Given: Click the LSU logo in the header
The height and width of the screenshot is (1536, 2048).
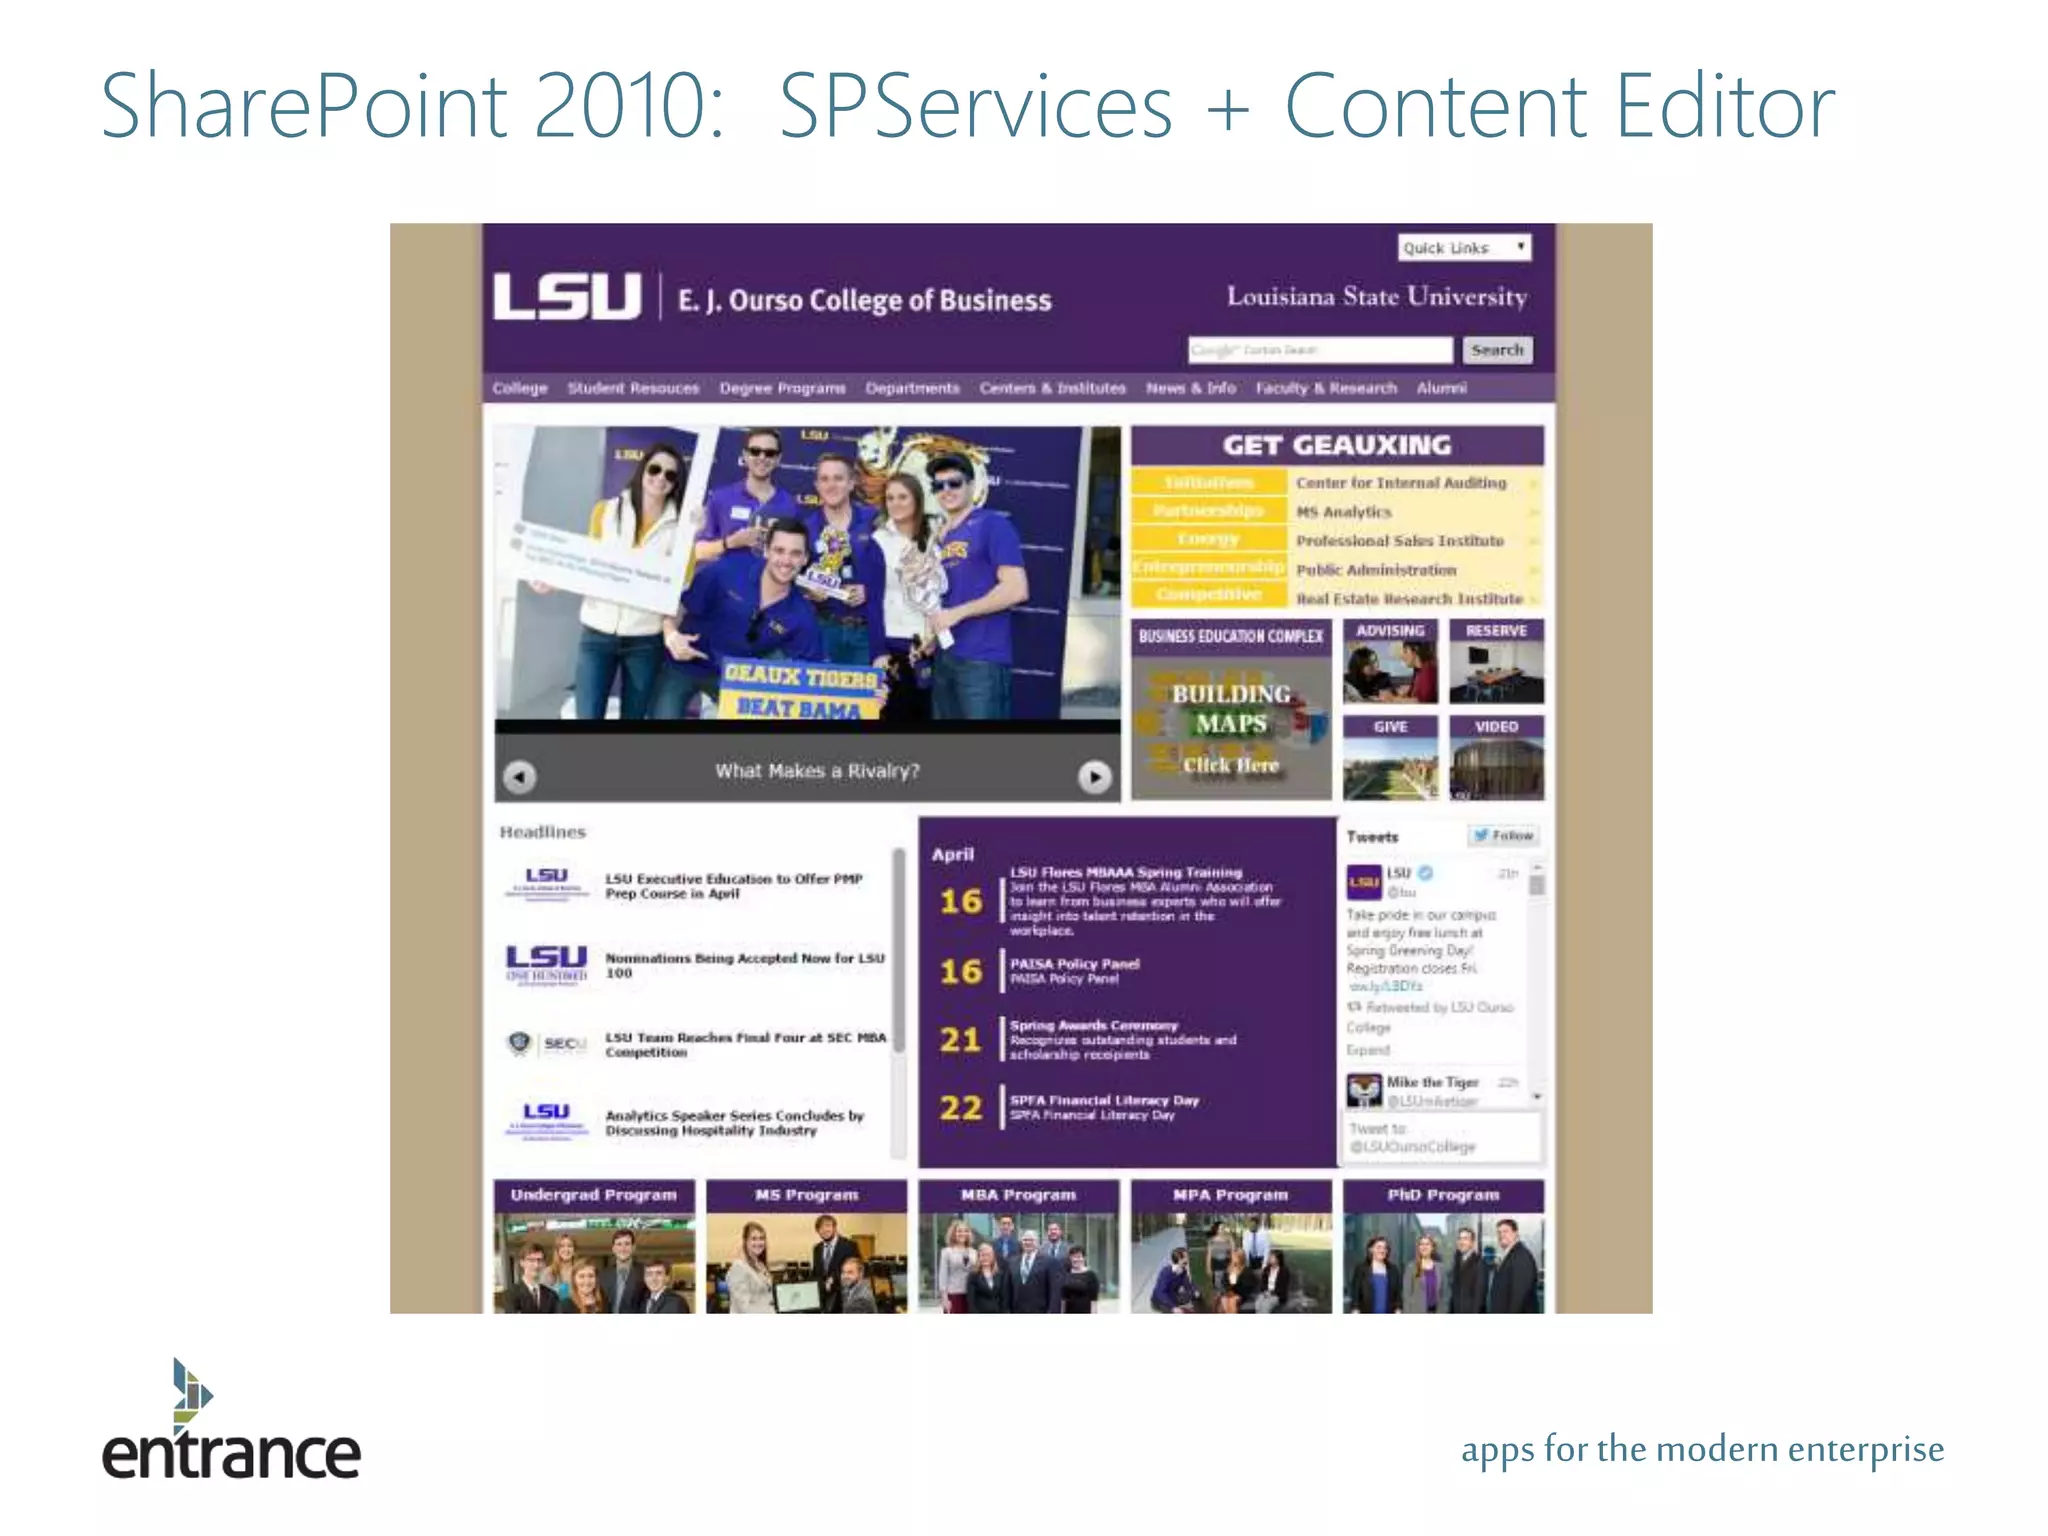Looking at the screenshot, I should click(x=567, y=296).
